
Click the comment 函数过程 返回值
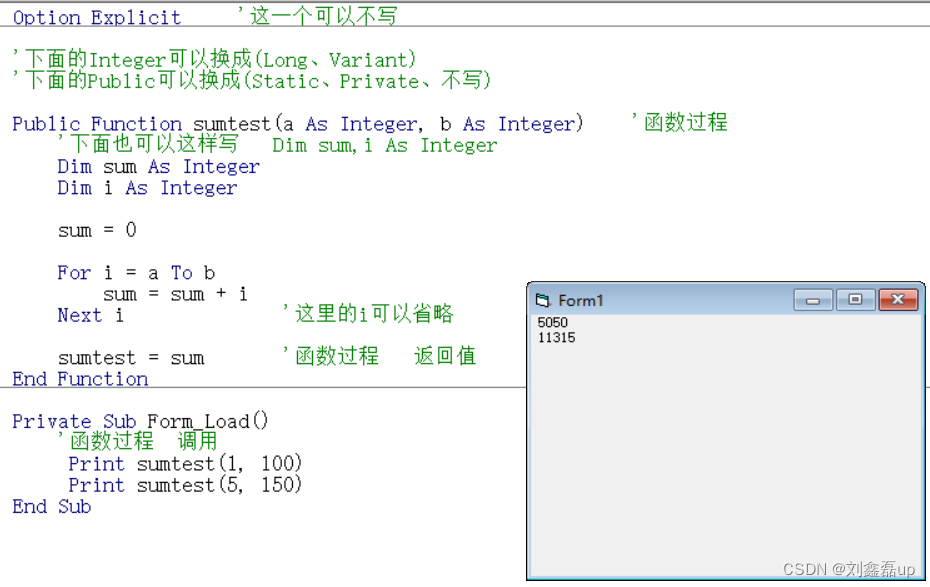tap(380, 356)
